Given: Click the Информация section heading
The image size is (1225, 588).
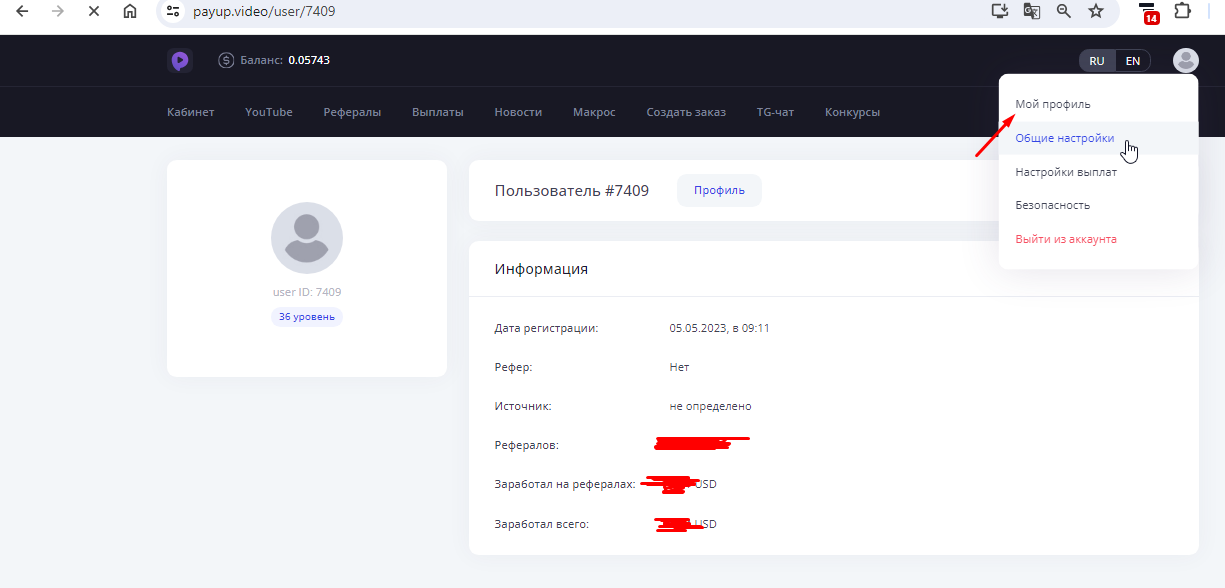Looking at the screenshot, I should (x=541, y=269).
